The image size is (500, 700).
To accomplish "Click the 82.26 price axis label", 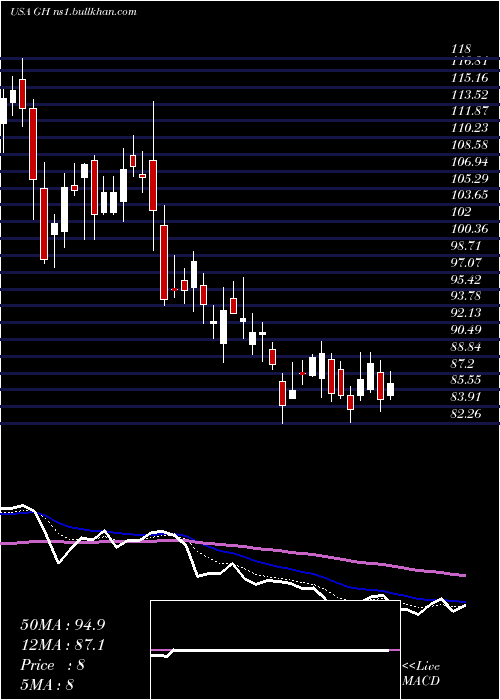I will coord(467,413).
